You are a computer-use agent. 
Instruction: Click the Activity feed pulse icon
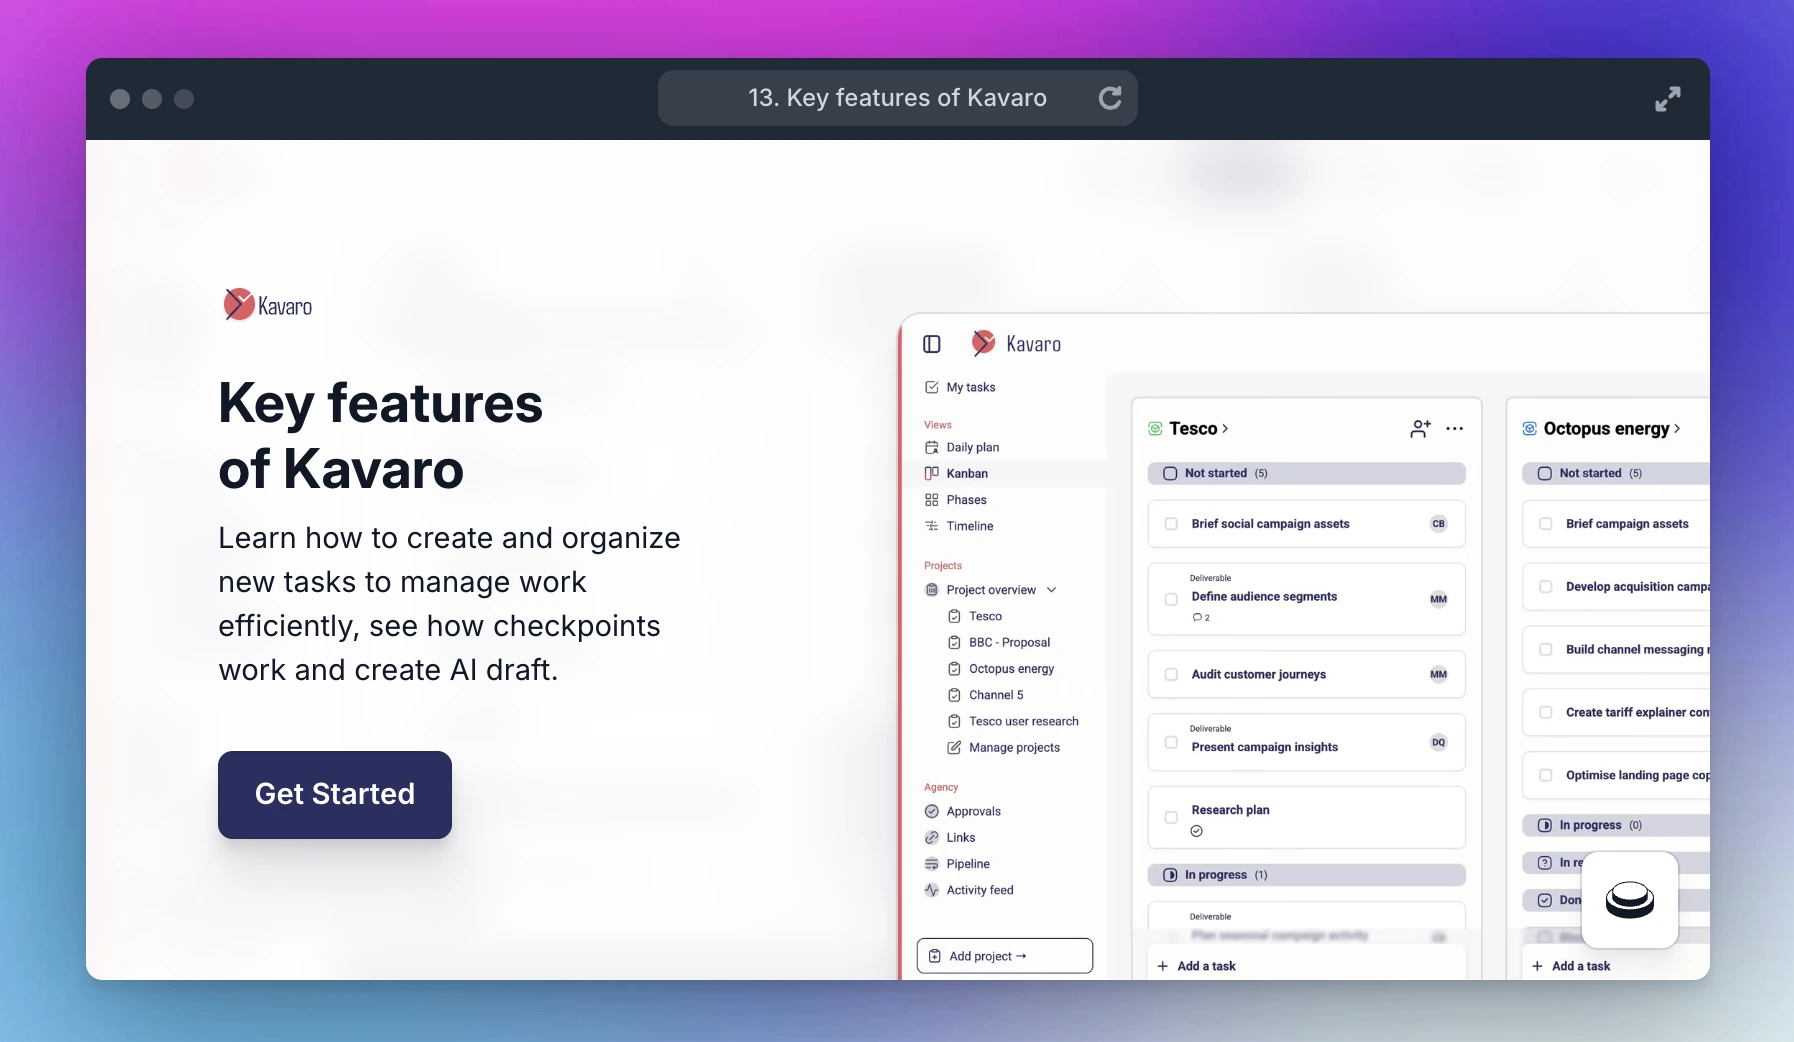coord(932,890)
